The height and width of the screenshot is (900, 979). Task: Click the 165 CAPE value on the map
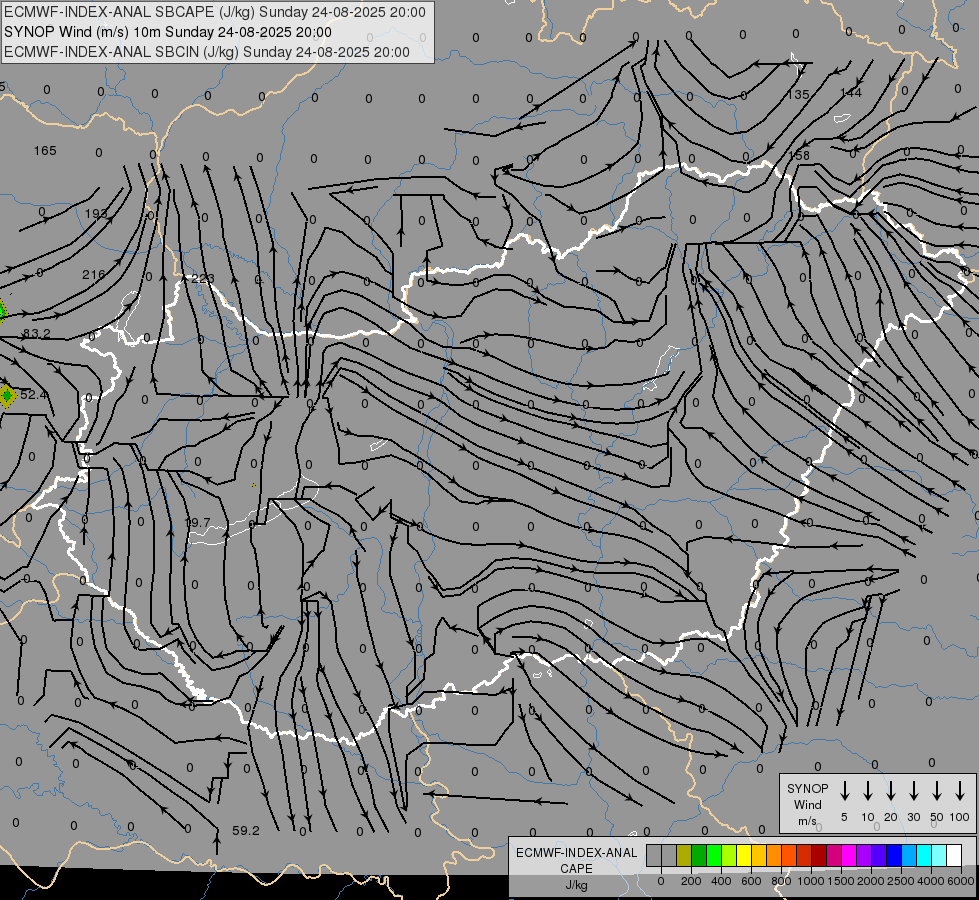[x=45, y=151]
